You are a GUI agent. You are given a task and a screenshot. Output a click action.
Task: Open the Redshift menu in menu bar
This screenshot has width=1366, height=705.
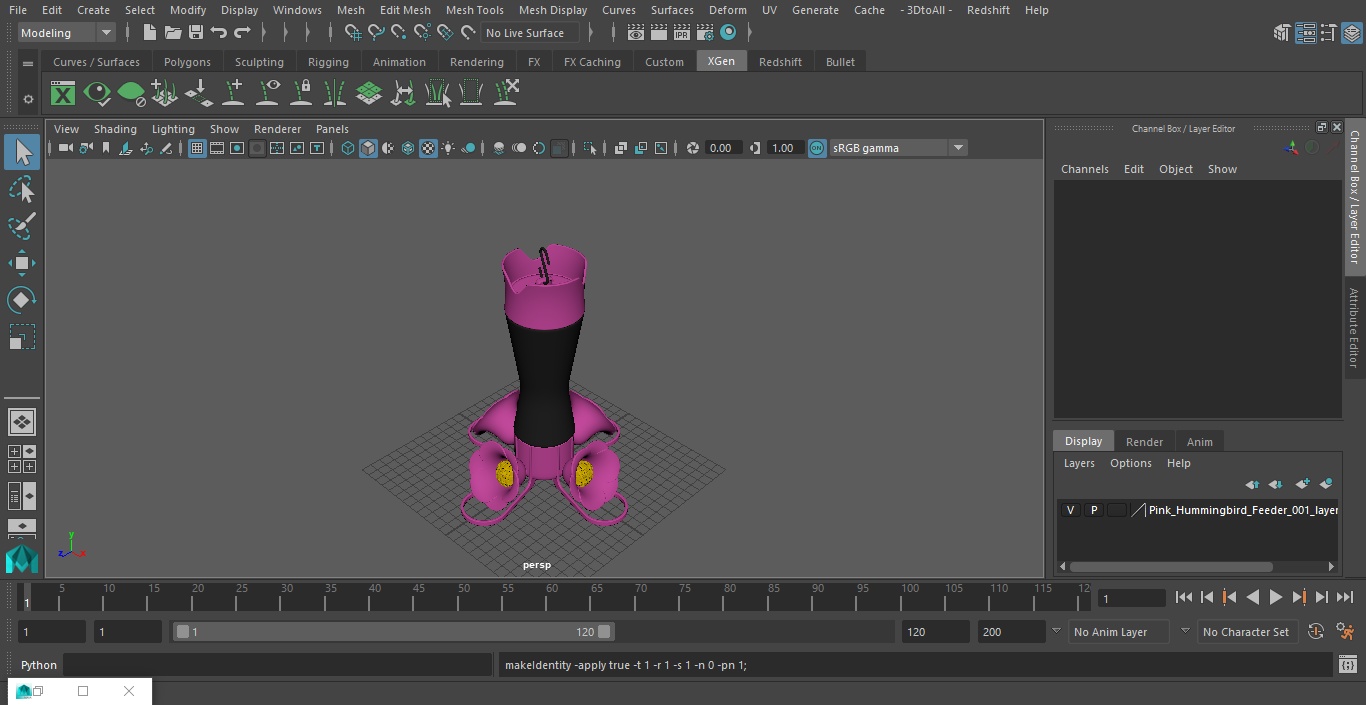(x=988, y=10)
